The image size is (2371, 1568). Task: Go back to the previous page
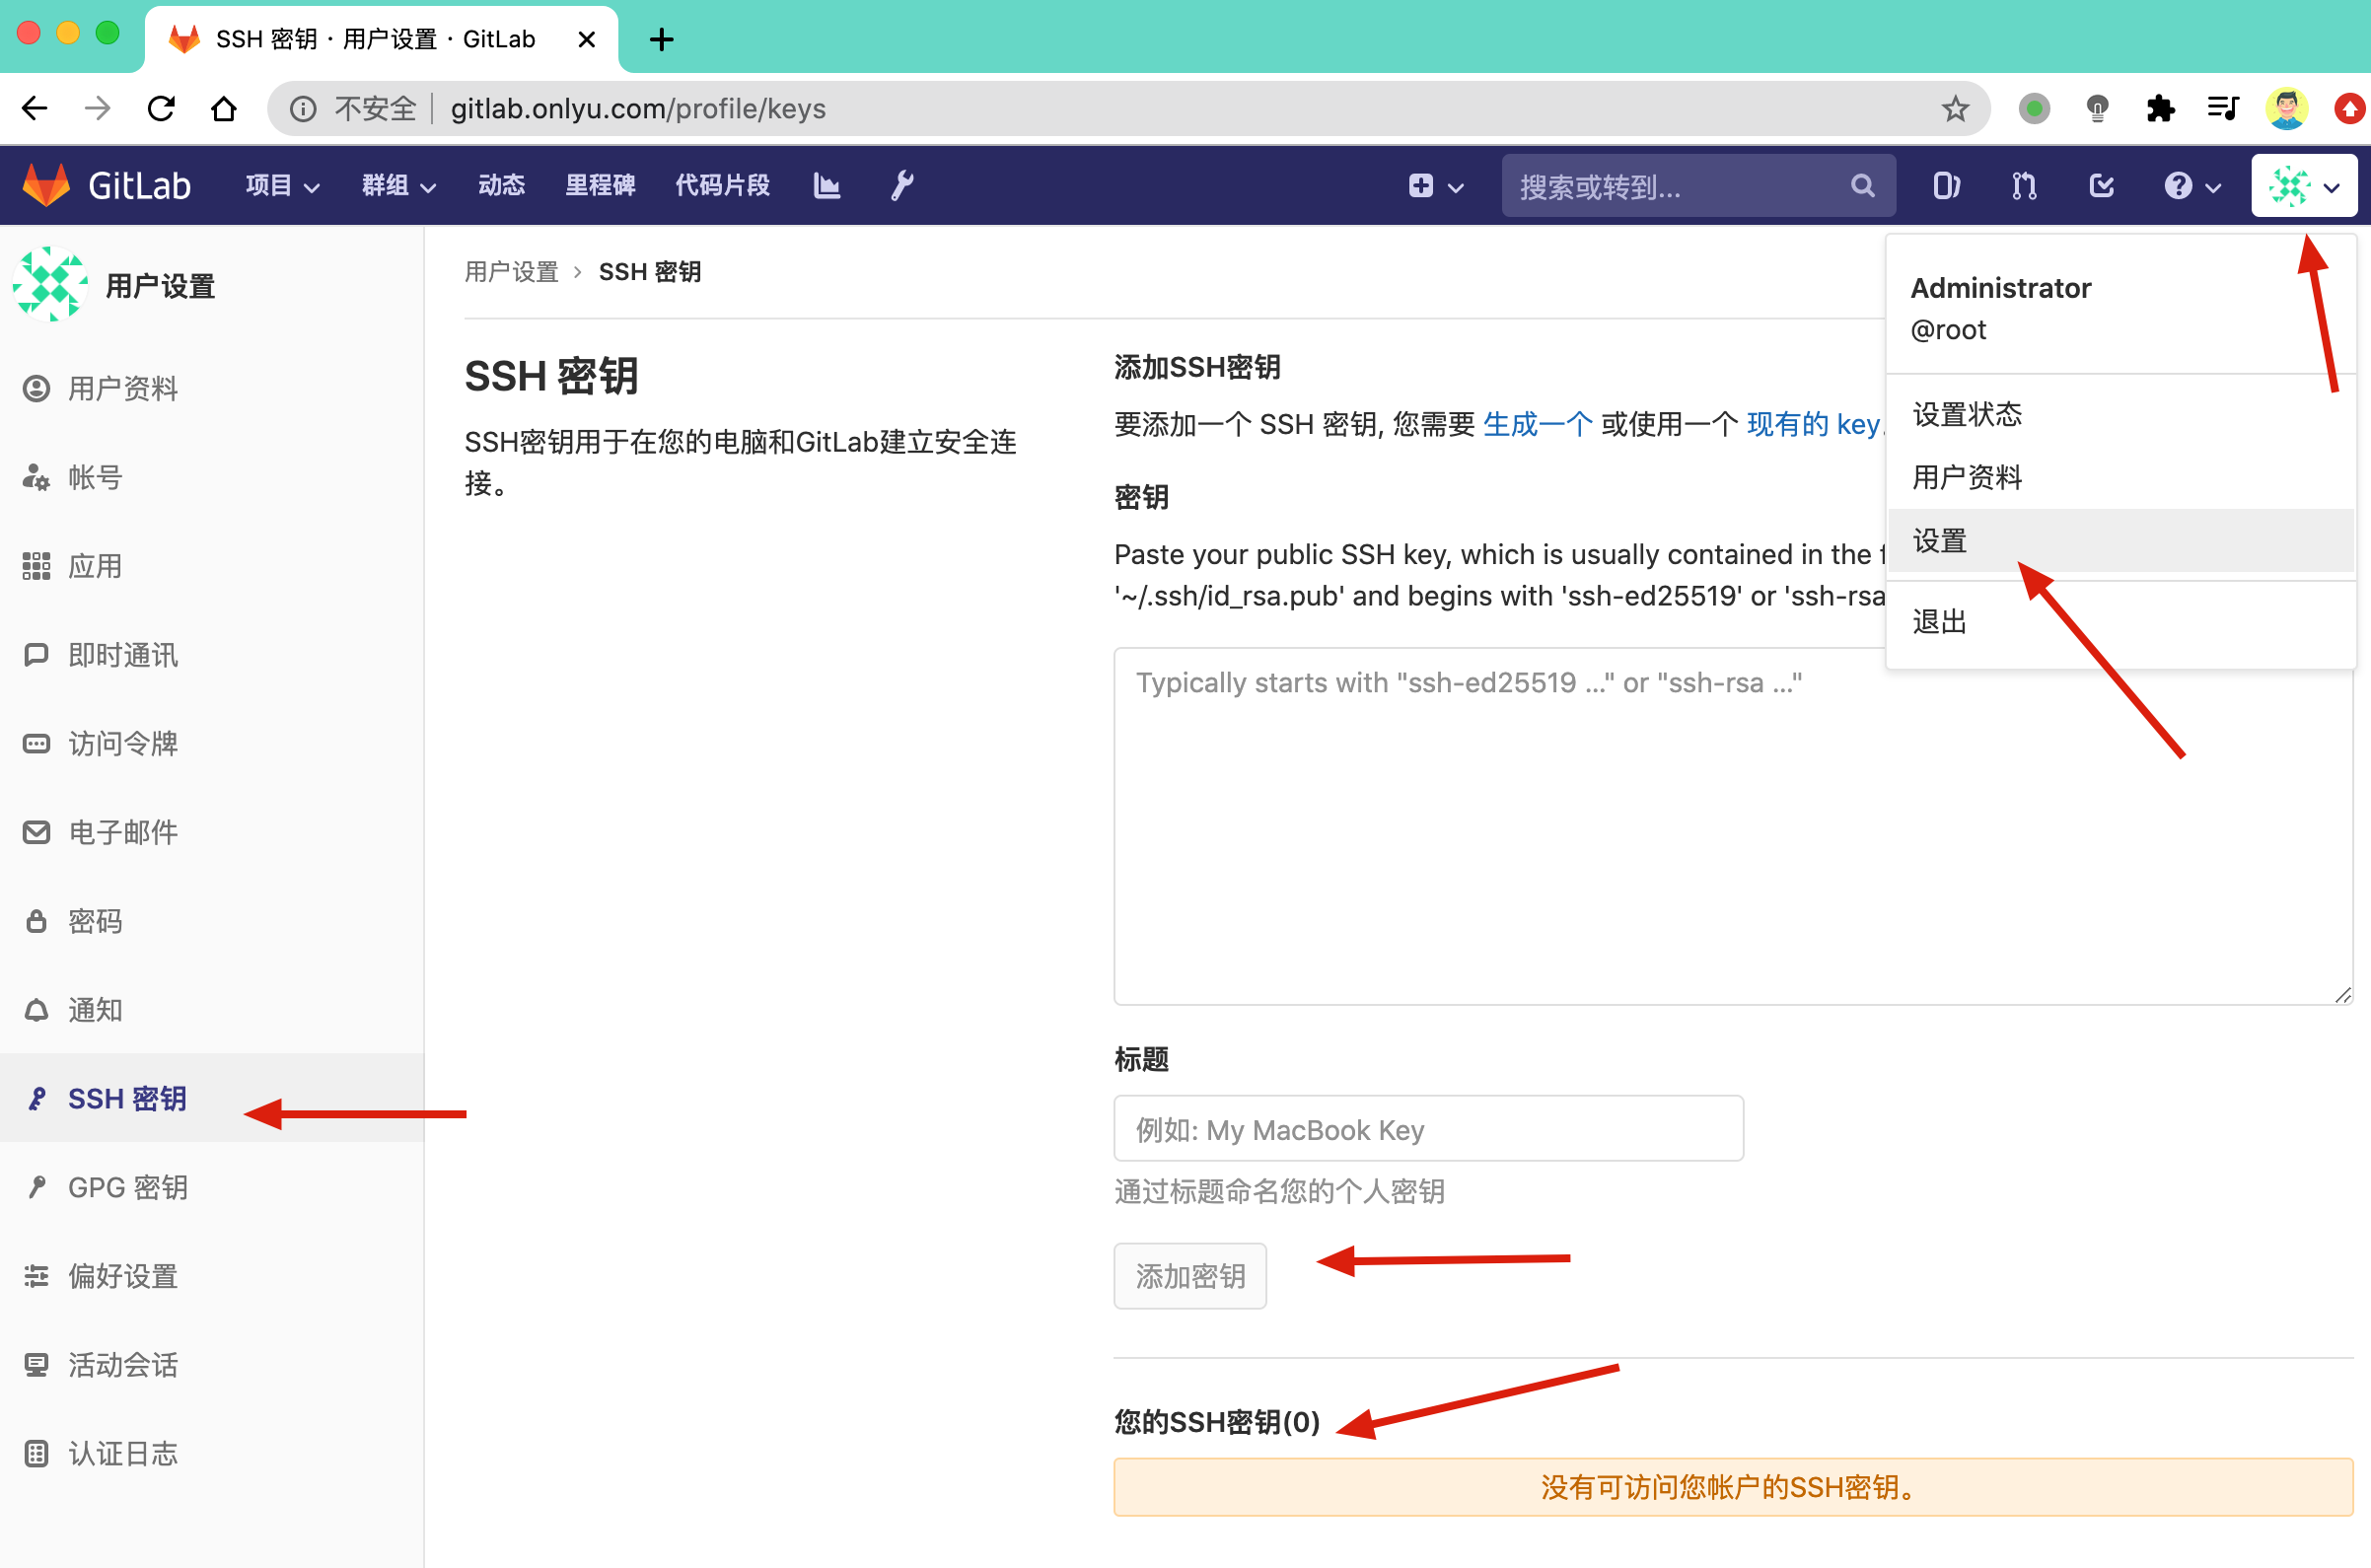click(35, 108)
